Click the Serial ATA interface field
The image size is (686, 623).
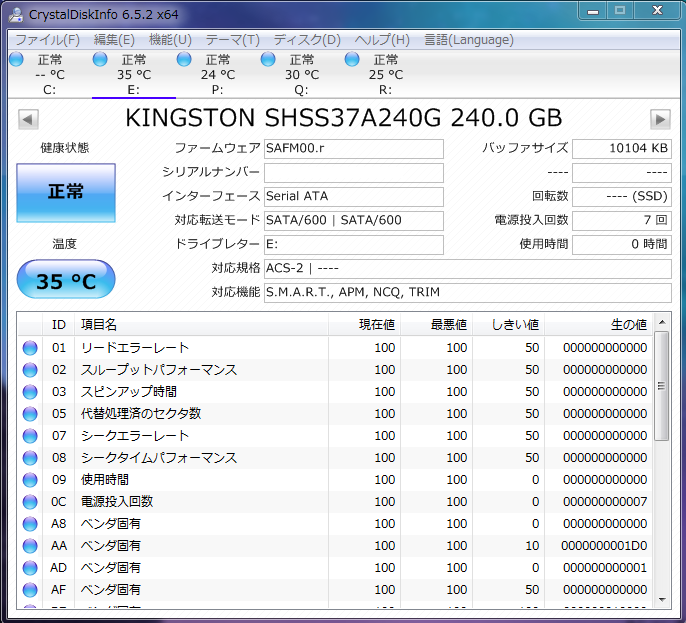(354, 196)
